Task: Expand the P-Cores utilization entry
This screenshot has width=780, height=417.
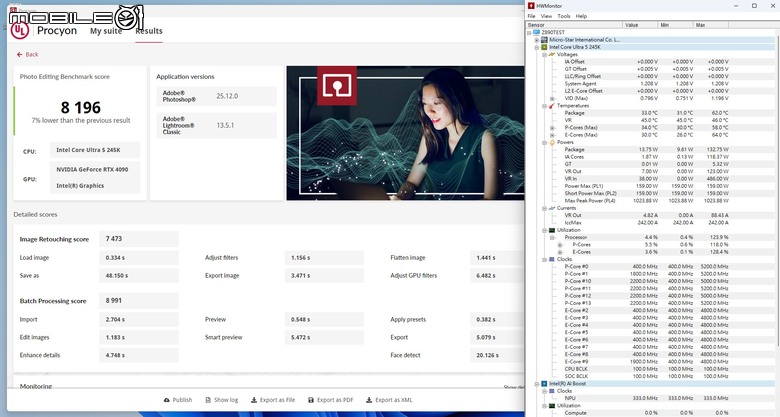Action: [x=560, y=245]
